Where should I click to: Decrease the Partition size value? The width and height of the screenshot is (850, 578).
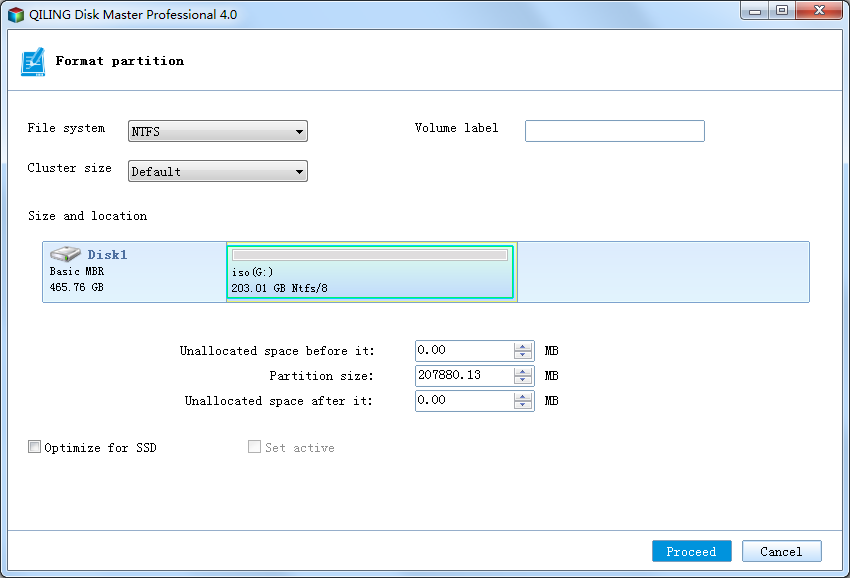point(523,380)
